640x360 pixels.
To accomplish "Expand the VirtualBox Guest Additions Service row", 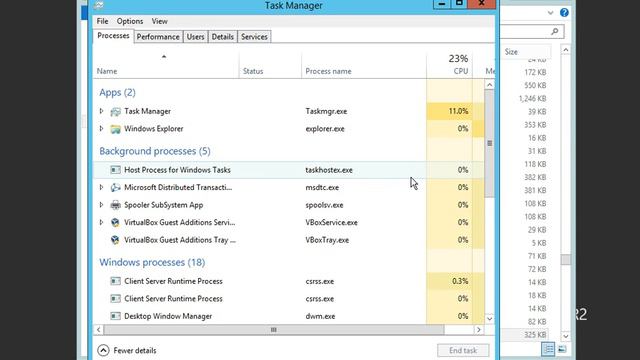I will pyautogui.click(x=101, y=222).
